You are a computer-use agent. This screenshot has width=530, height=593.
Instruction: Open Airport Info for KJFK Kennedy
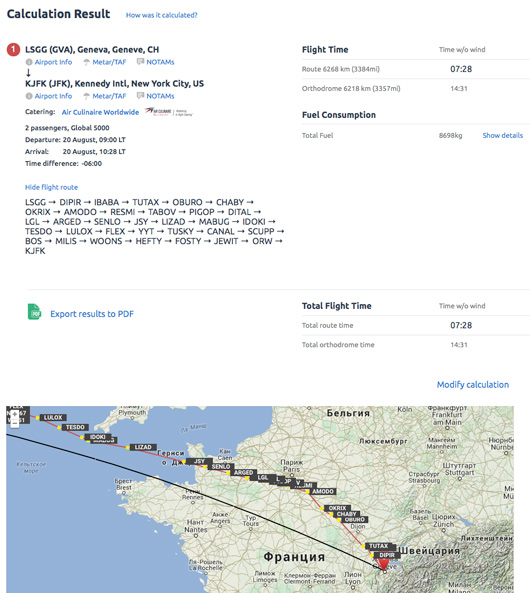tap(53, 96)
